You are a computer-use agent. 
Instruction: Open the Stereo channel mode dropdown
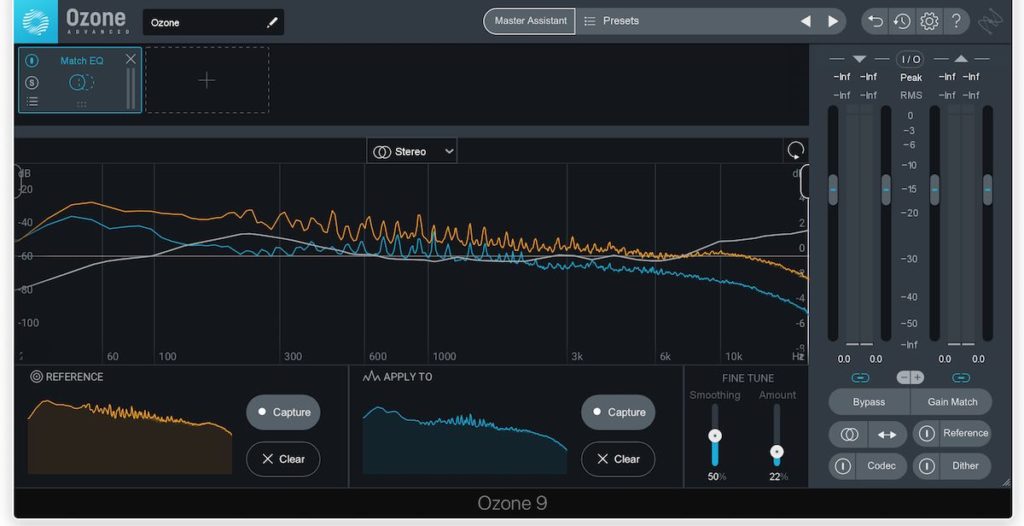tap(411, 152)
